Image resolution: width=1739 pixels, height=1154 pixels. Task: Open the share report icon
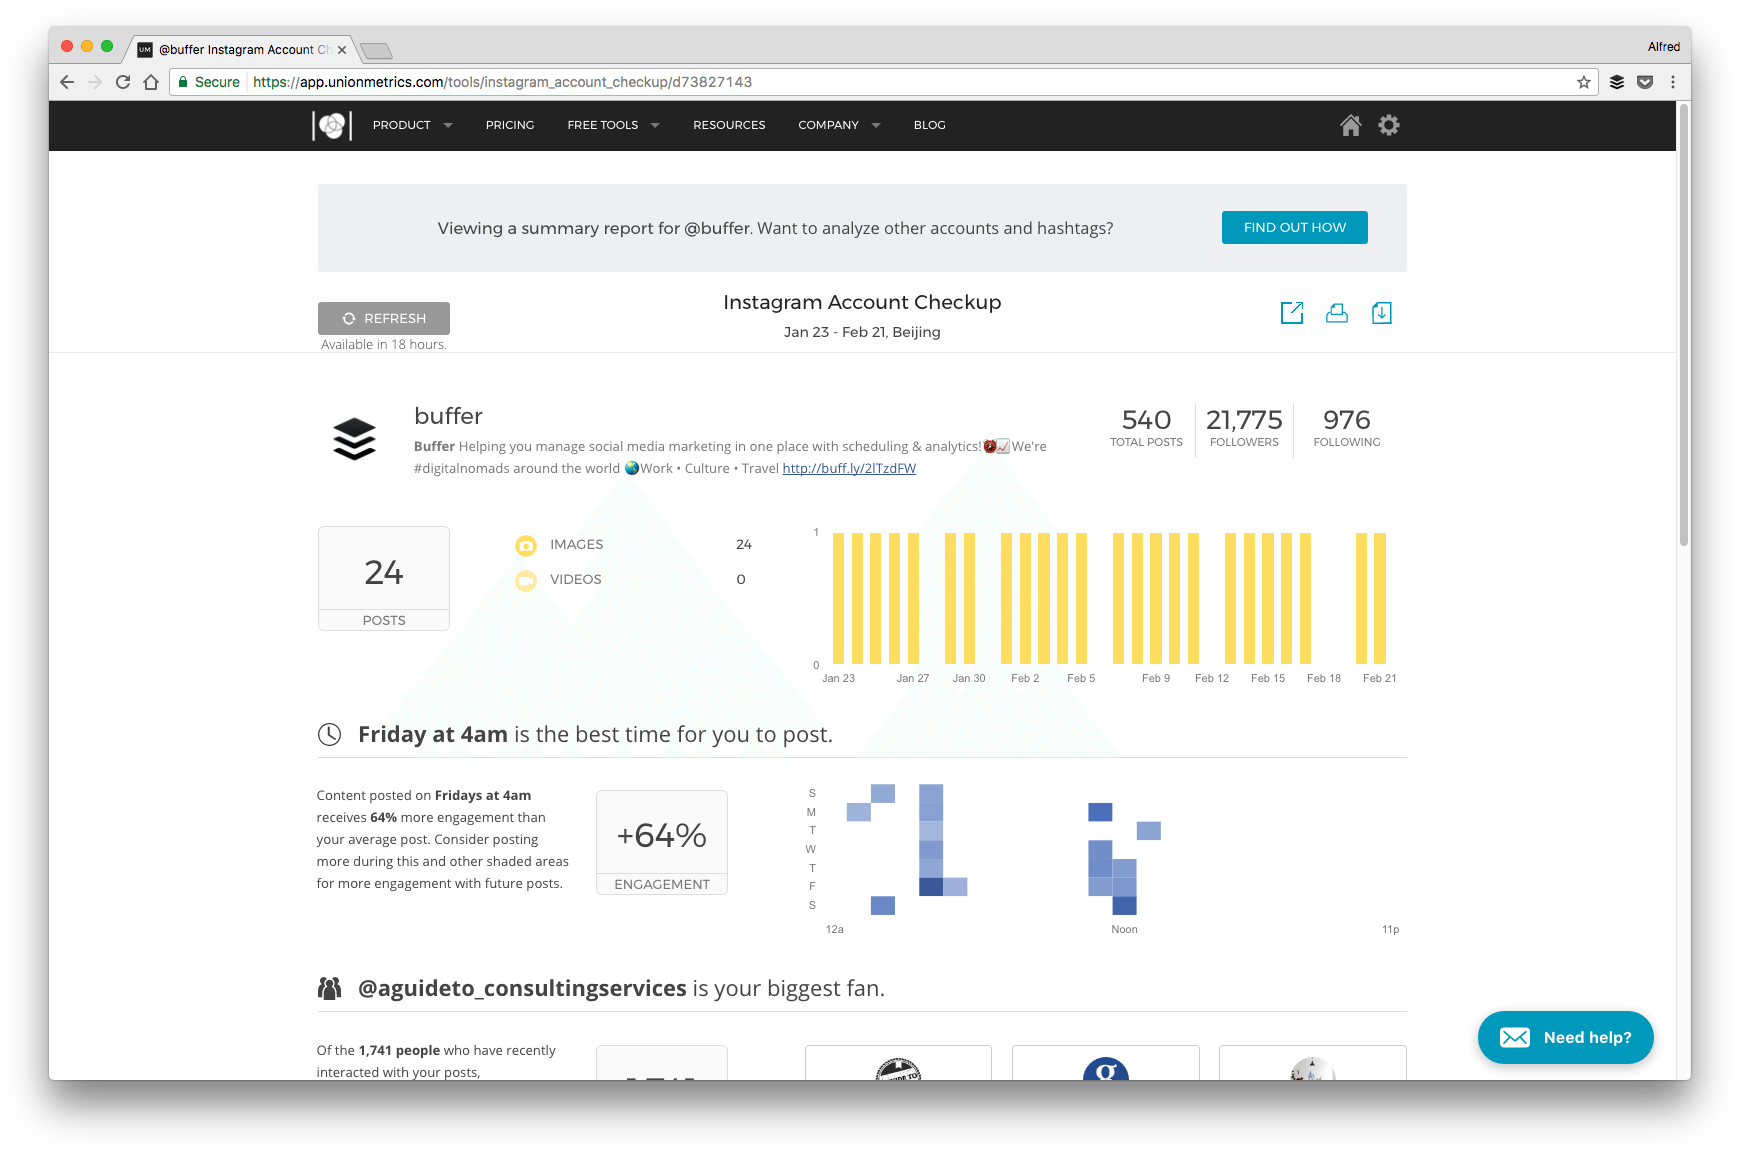click(1292, 312)
